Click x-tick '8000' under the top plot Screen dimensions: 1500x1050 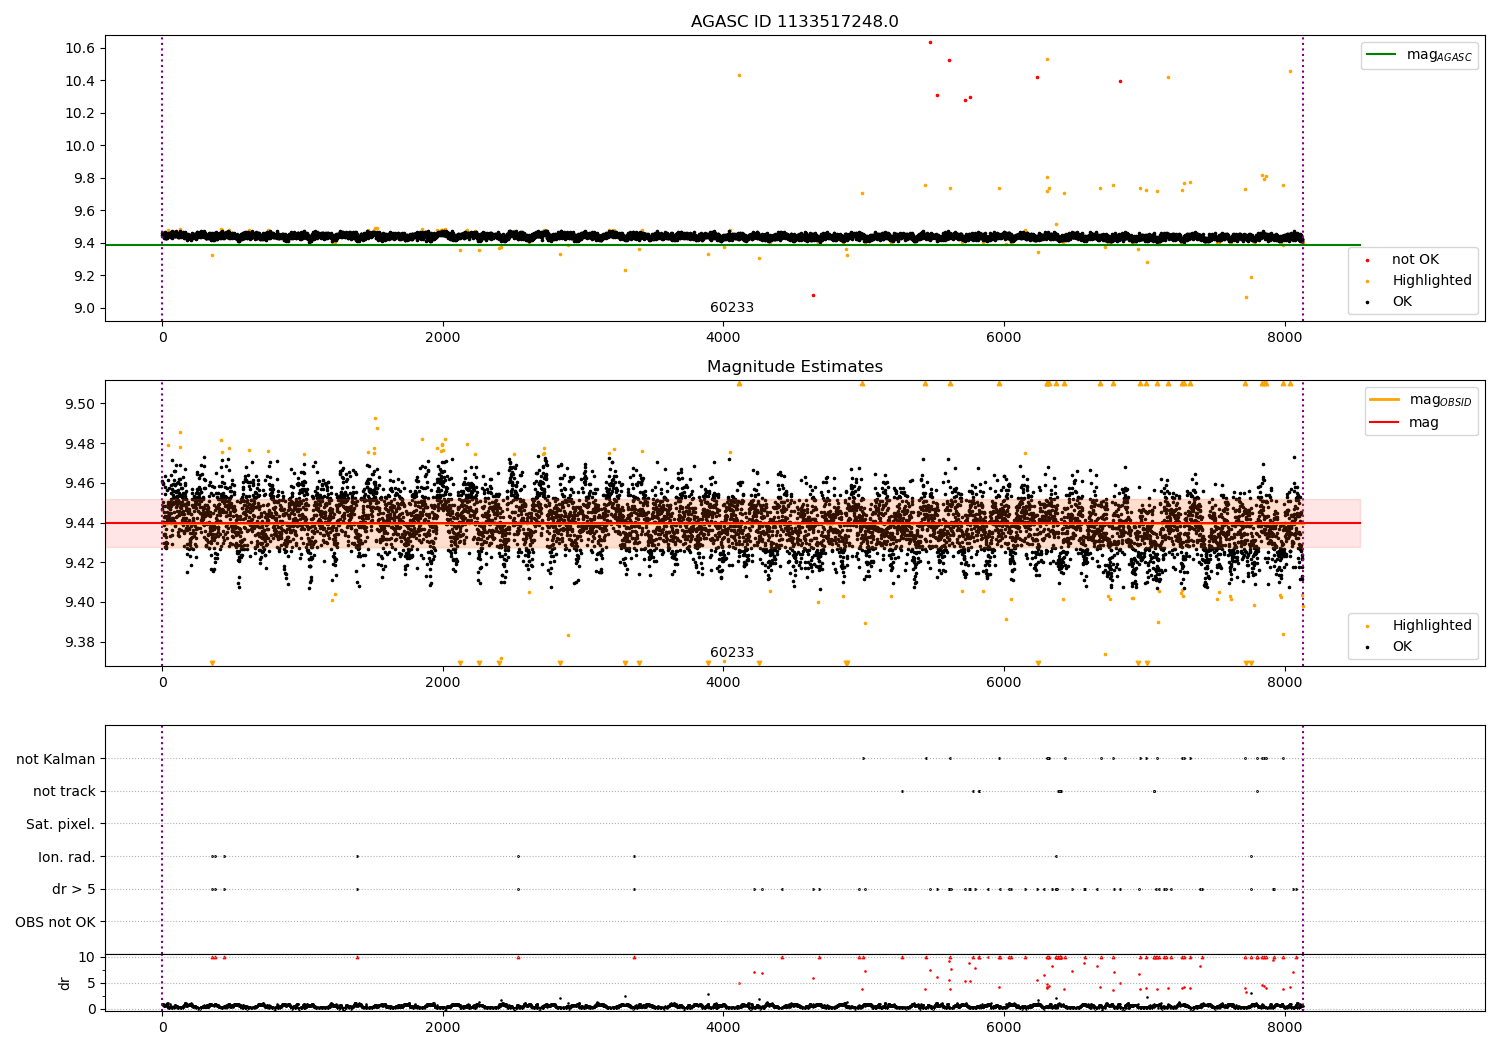coord(1284,338)
